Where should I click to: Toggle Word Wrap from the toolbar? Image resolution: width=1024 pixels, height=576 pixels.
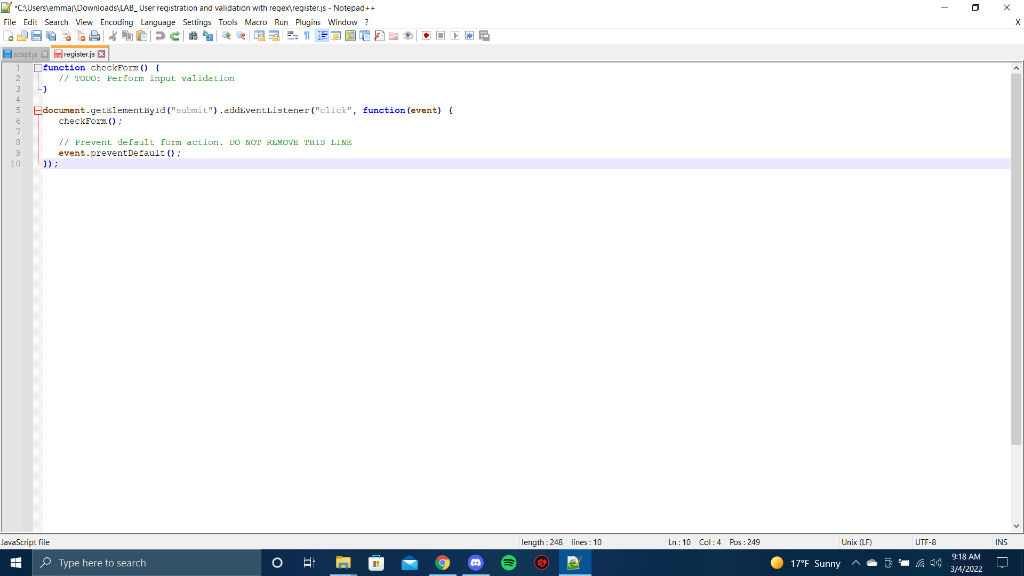[290, 36]
